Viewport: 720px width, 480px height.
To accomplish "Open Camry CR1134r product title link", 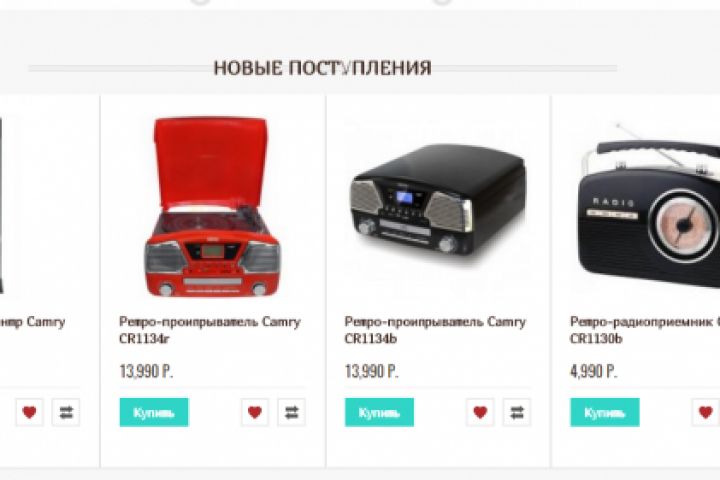I will pos(210,330).
